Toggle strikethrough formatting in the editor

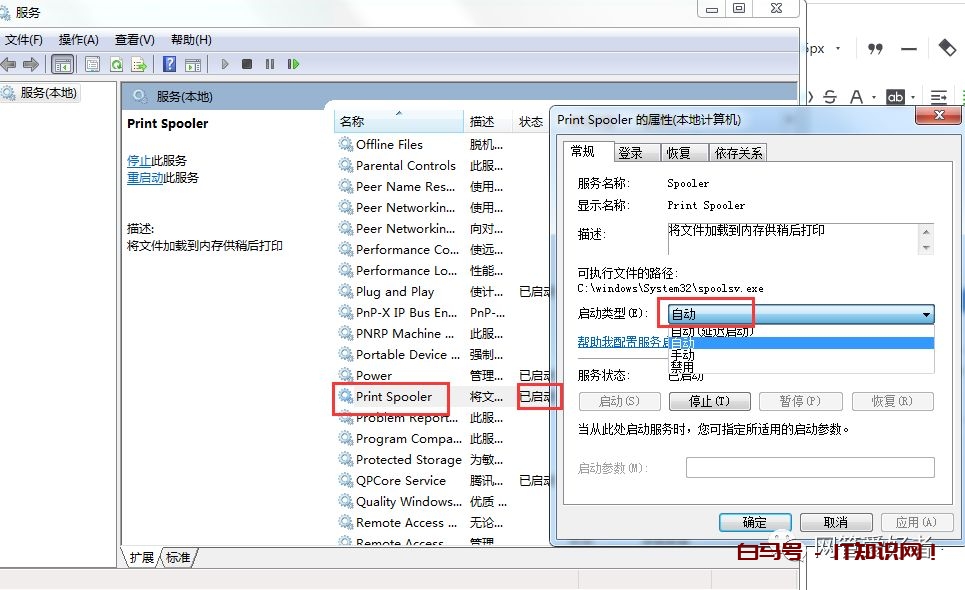click(829, 97)
